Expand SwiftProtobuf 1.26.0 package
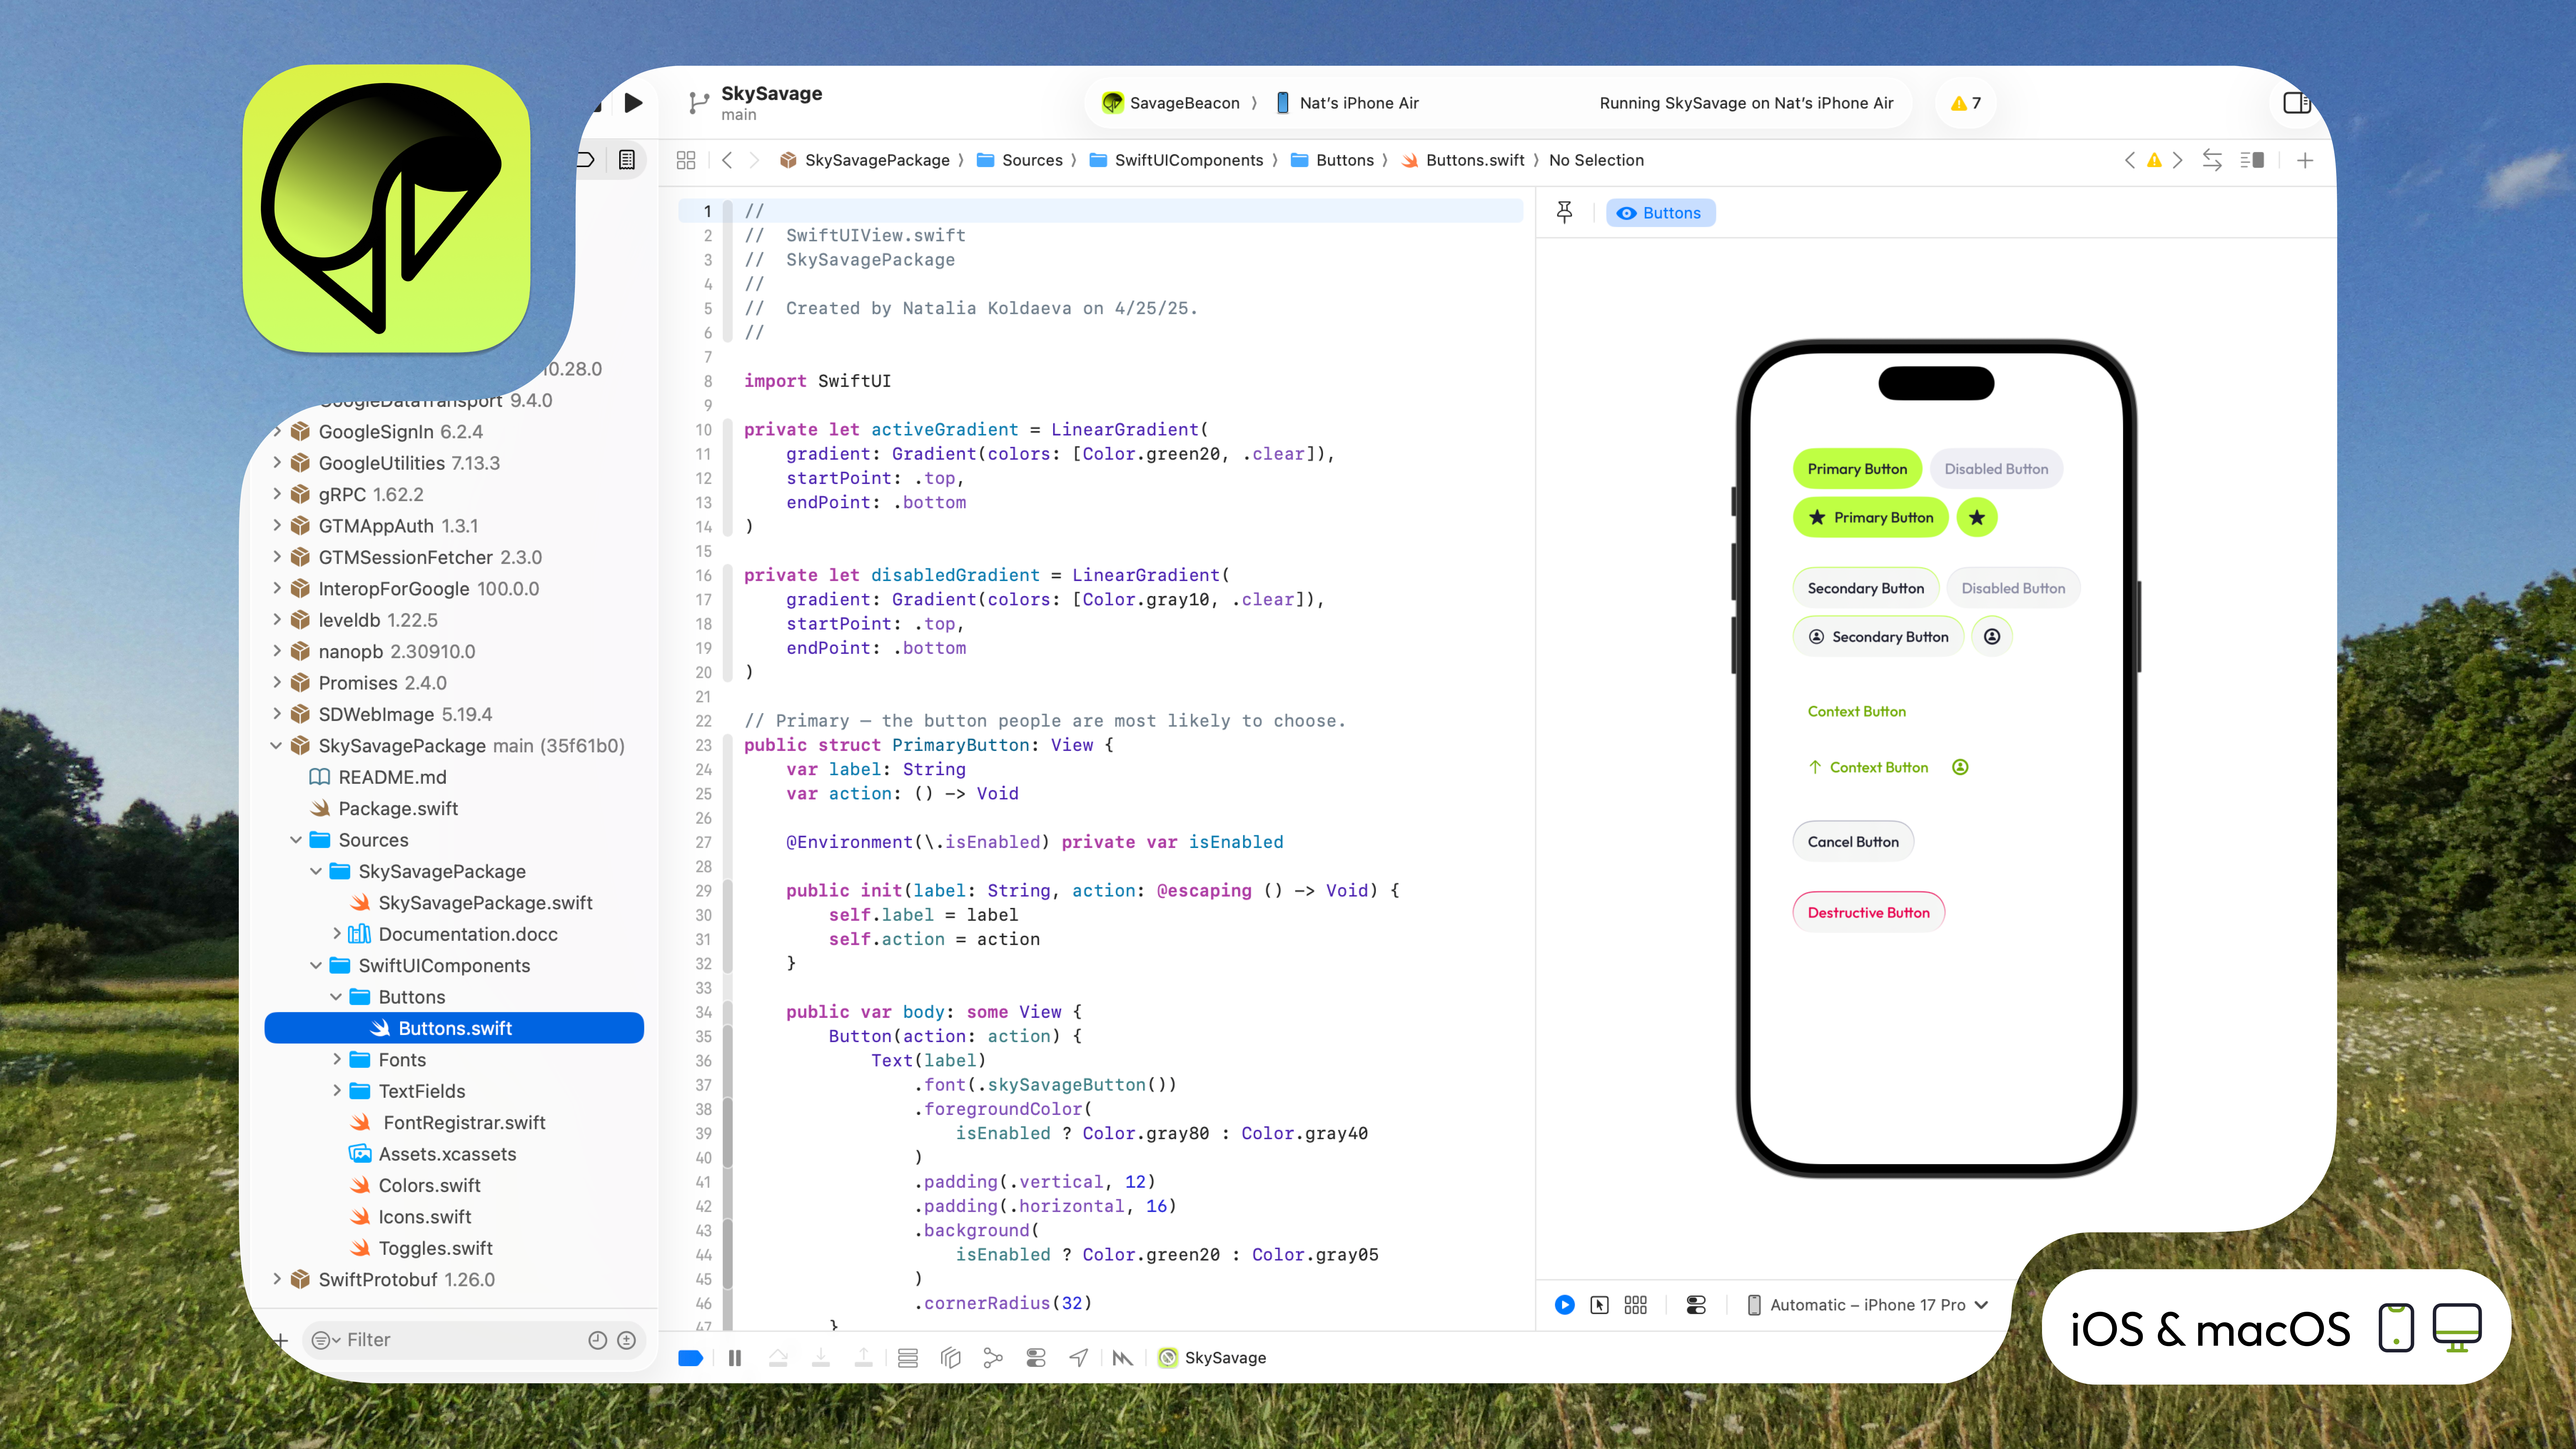The height and width of the screenshot is (1449, 2576). tap(277, 1280)
